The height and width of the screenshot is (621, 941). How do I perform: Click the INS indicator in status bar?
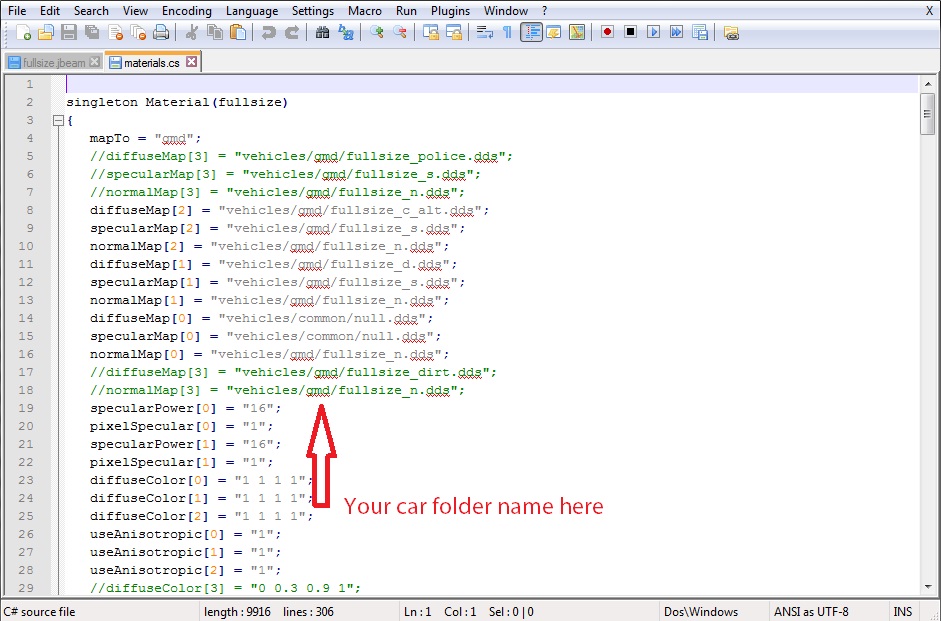coord(903,611)
